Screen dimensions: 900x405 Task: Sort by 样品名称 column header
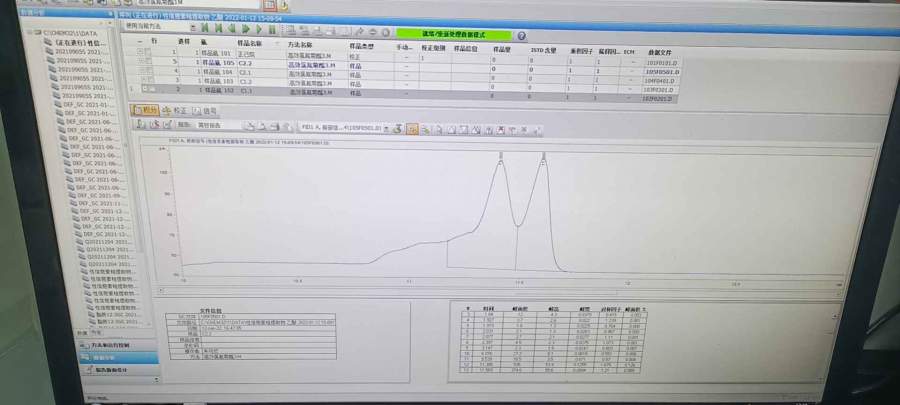pyautogui.click(x=250, y=43)
